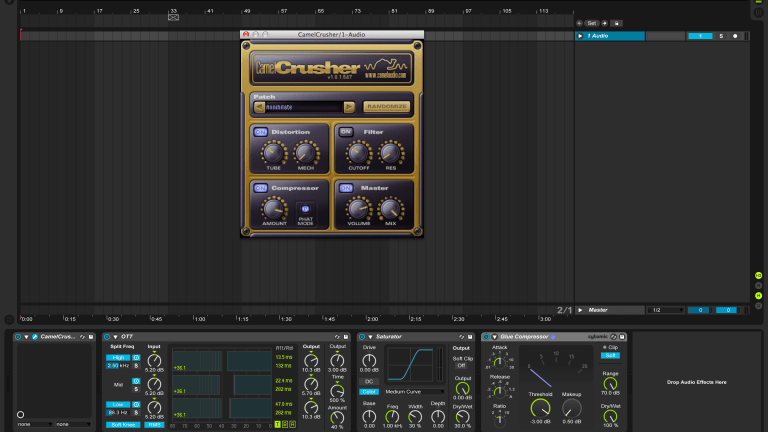Click the OTT Soft Knee button
Viewport: 768px width, 432px height.
pyautogui.click(x=123, y=425)
